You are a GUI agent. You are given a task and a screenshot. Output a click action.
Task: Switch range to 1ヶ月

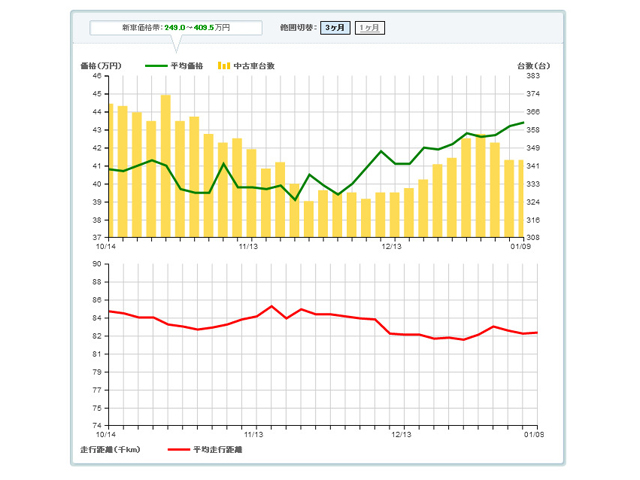(x=369, y=28)
